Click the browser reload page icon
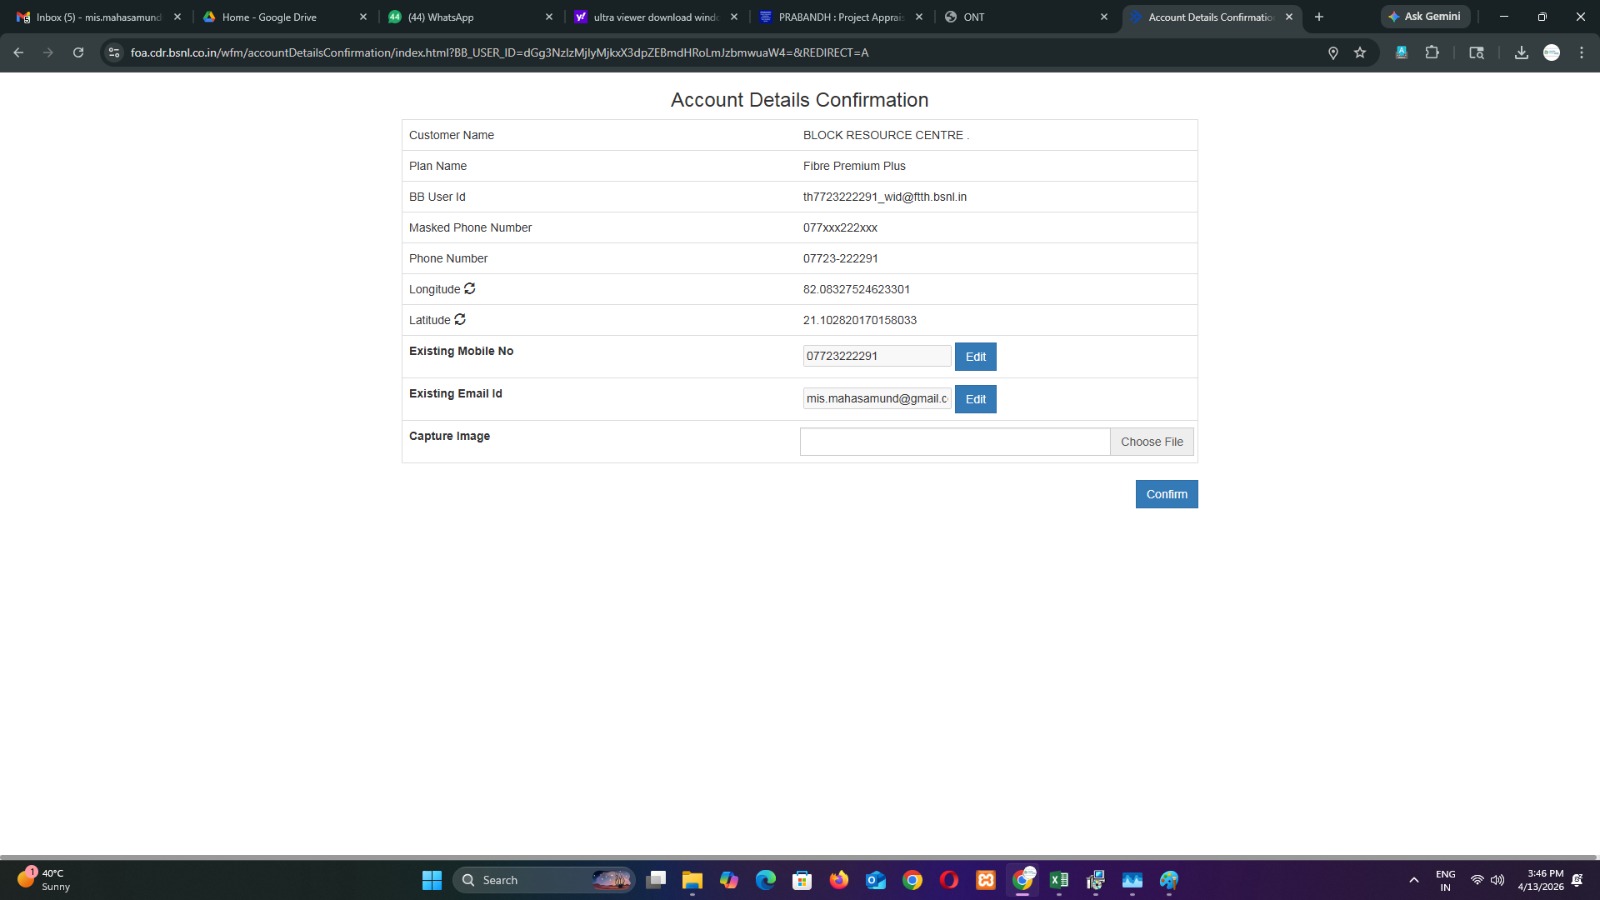The image size is (1600, 900). click(x=78, y=53)
